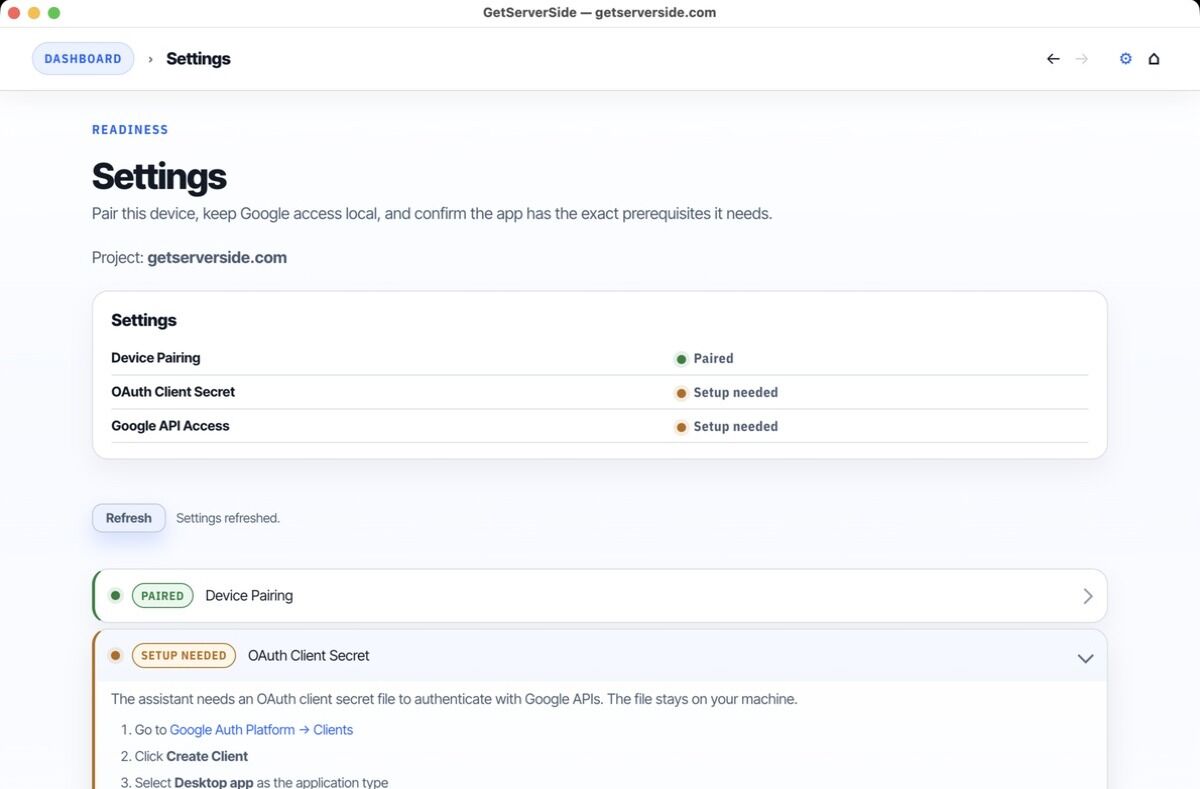This screenshot has width=1200, height=789.
Task: Click the green dot inside Device Pairing card
Action: pyautogui.click(x=117, y=595)
